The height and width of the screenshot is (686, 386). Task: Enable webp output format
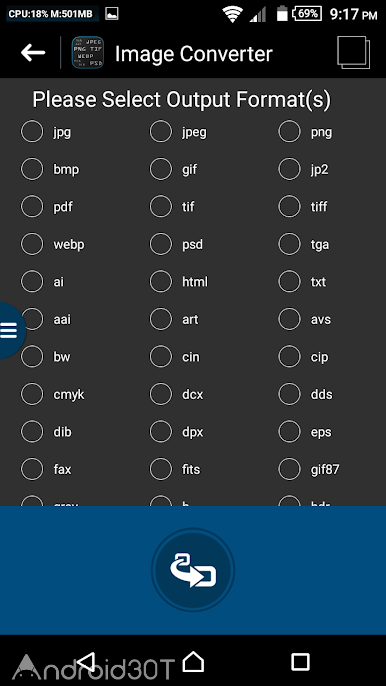pos(53,244)
